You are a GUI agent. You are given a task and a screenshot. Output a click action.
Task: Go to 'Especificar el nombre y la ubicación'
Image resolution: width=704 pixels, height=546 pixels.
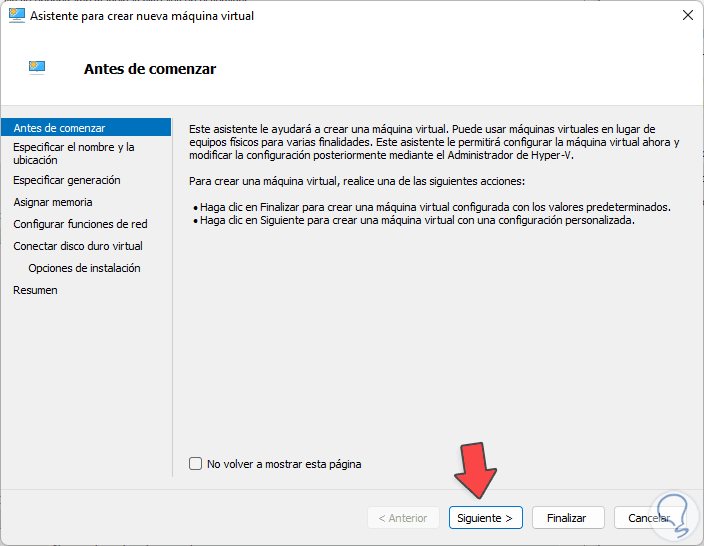(x=73, y=153)
